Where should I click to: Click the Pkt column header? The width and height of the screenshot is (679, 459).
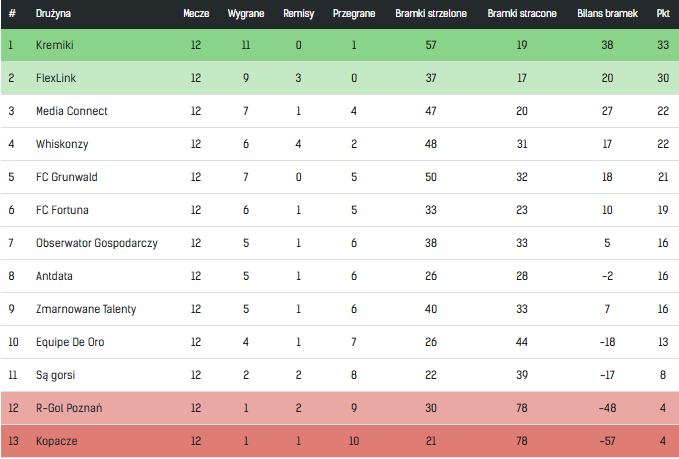[663, 13]
